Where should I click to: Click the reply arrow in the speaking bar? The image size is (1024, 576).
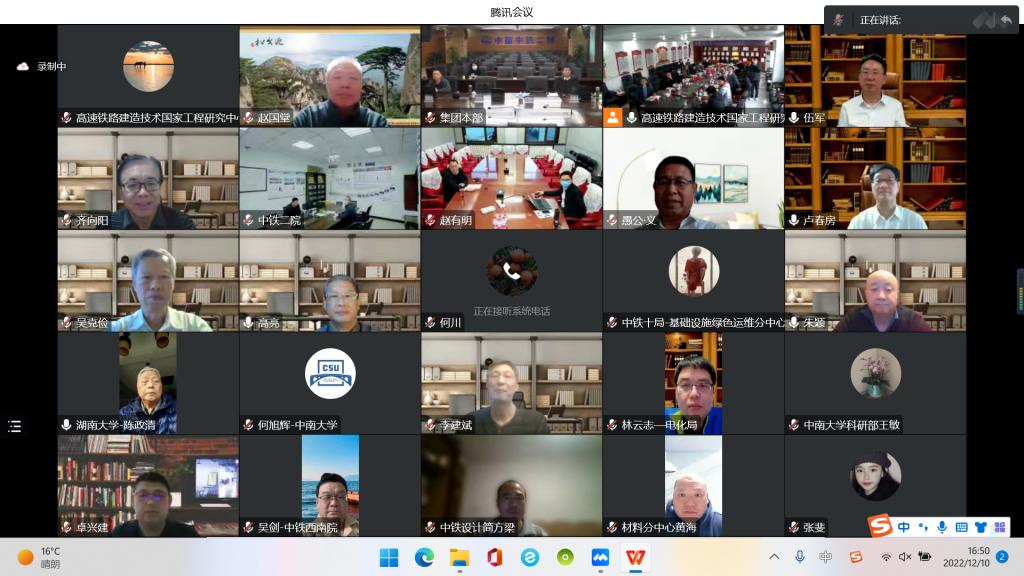(1005, 20)
